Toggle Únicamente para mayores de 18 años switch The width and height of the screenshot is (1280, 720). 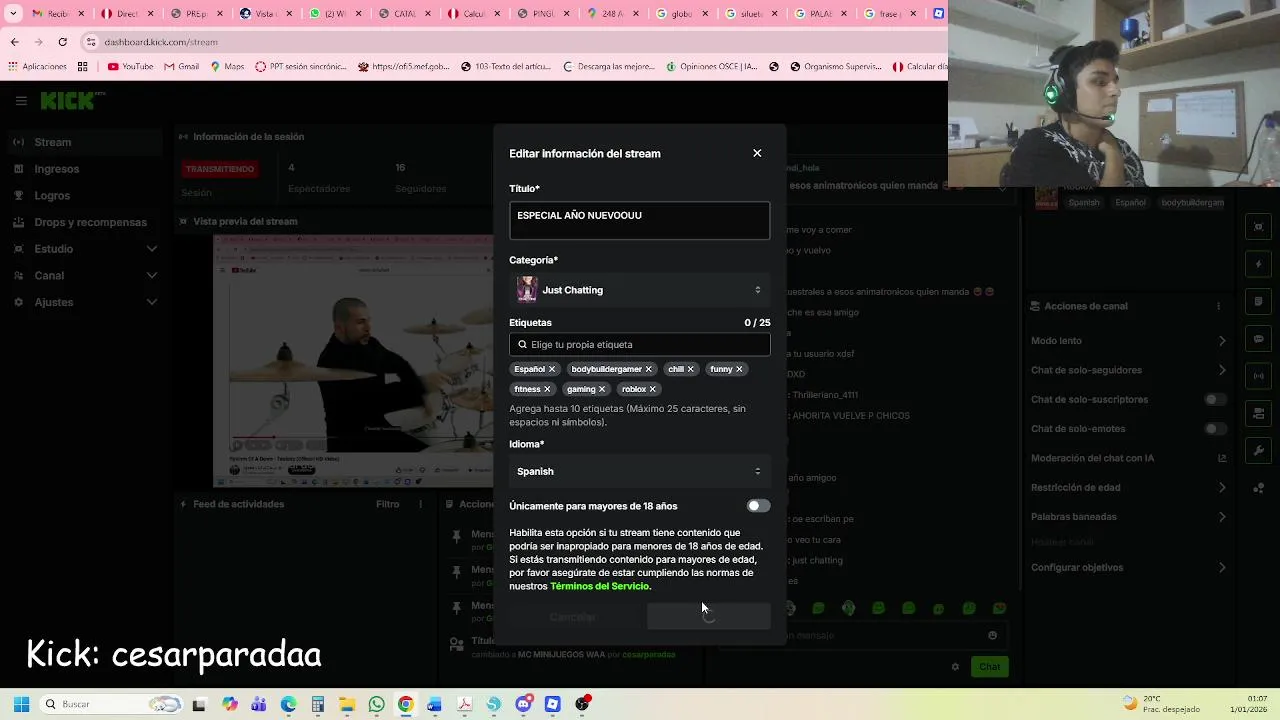pyautogui.click(x=758, y=506)
